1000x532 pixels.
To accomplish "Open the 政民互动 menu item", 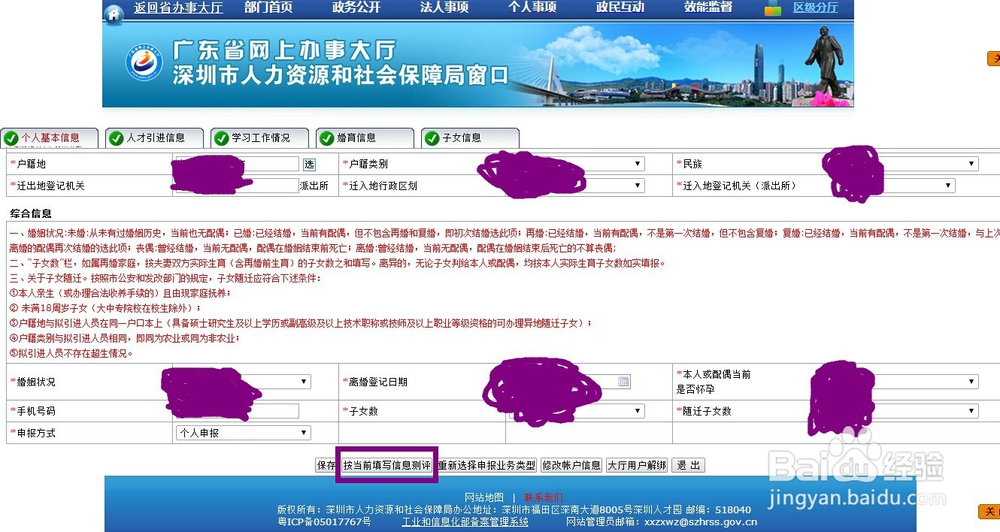I will [x=620, y=7].
